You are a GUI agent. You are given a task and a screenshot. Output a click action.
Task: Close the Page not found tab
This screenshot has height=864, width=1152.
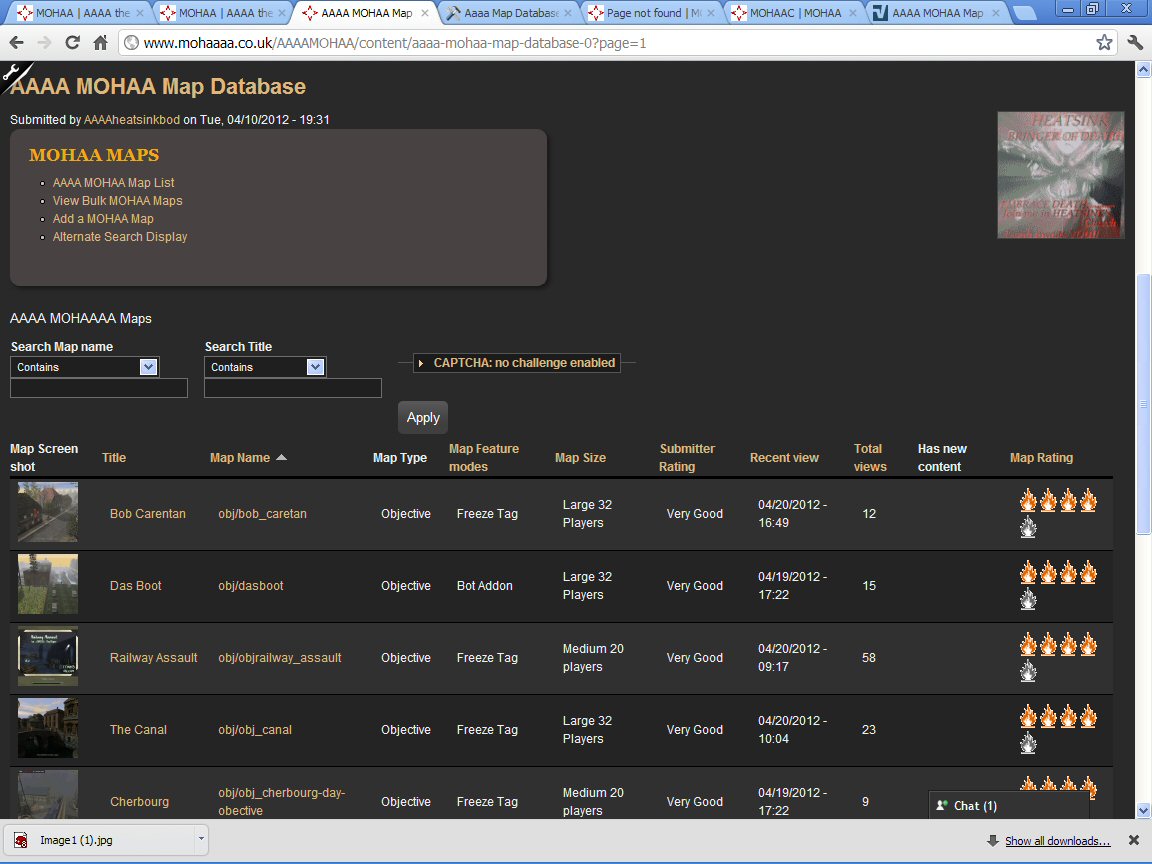(711, 12)
